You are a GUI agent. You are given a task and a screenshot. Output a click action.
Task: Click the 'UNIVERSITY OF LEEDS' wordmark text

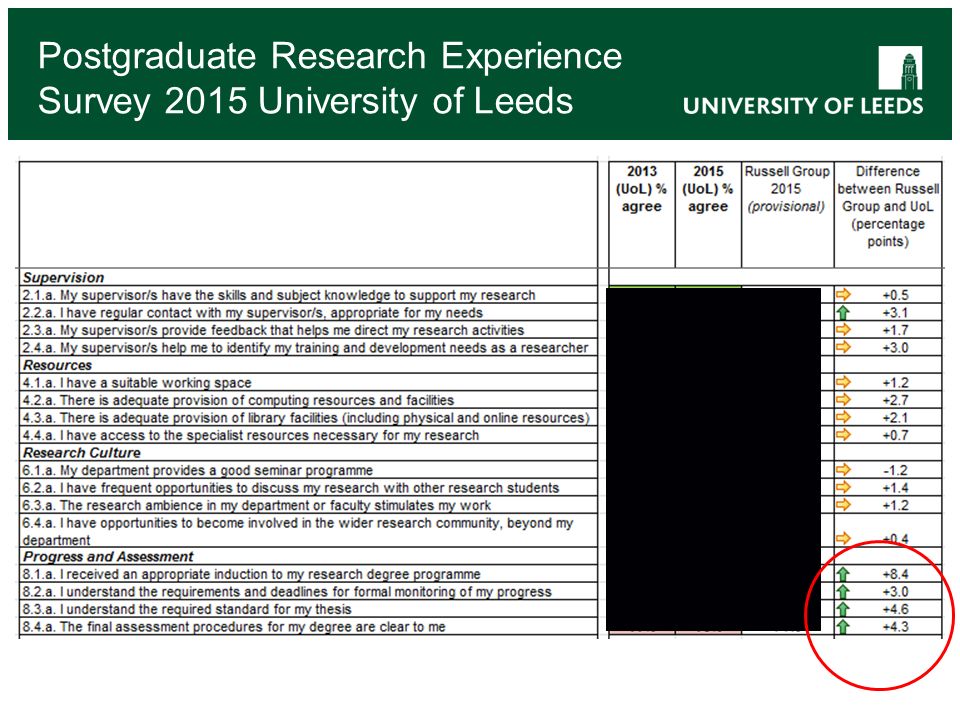(x=803, y=105)
